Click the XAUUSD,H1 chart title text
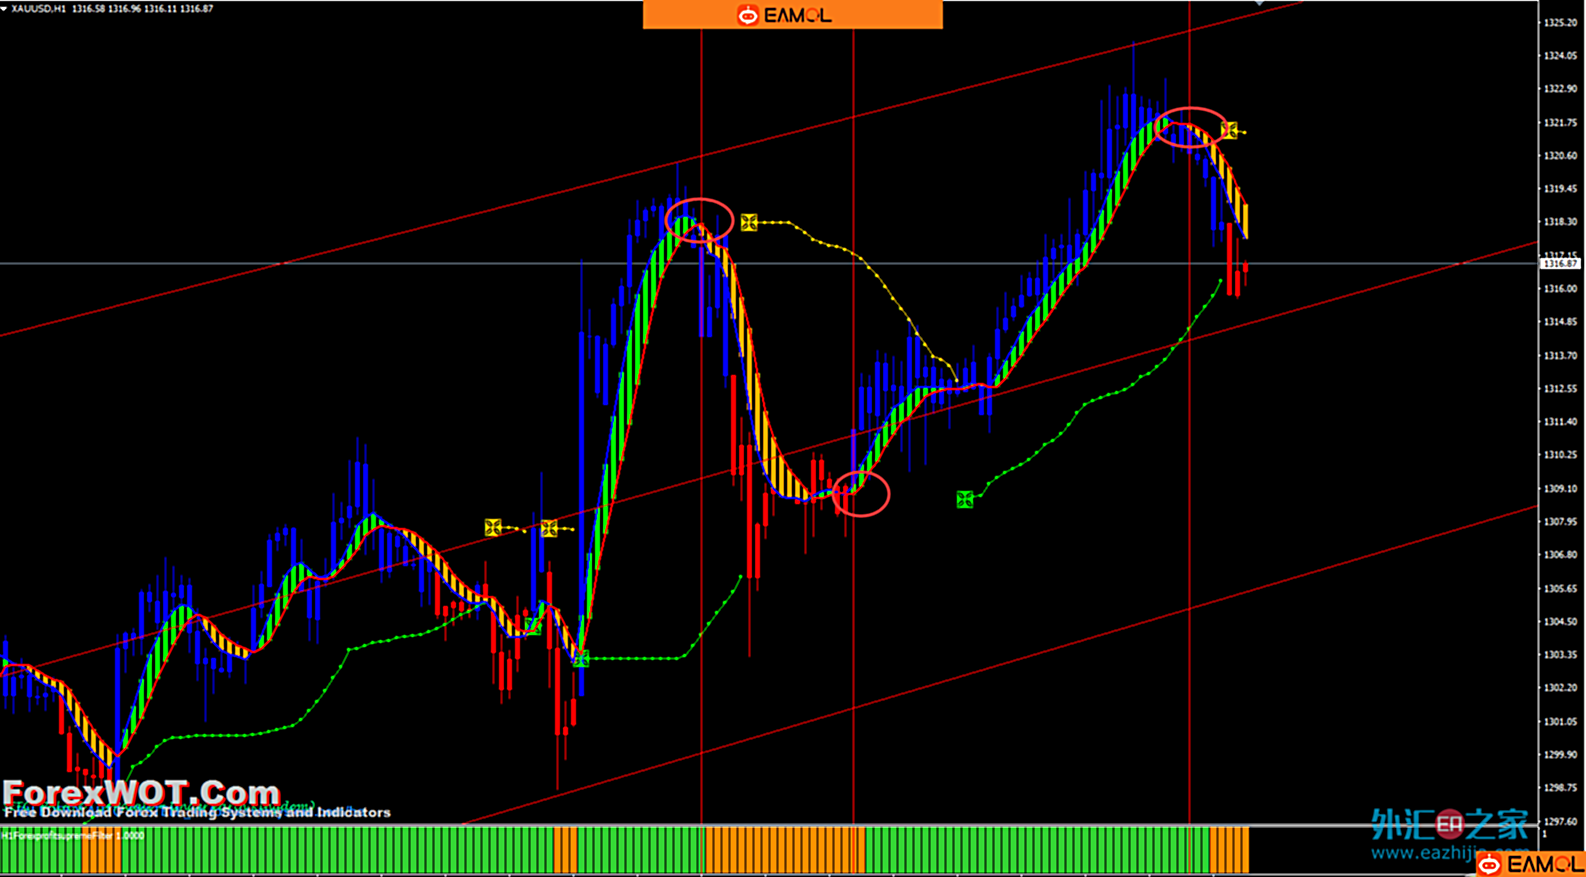 pos(40,8)
